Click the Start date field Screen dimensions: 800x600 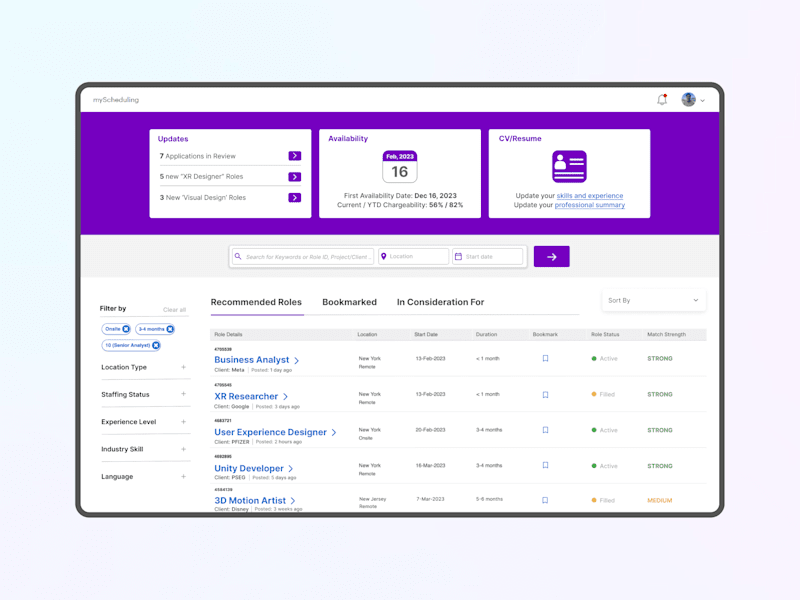click(x=487, y=257)
